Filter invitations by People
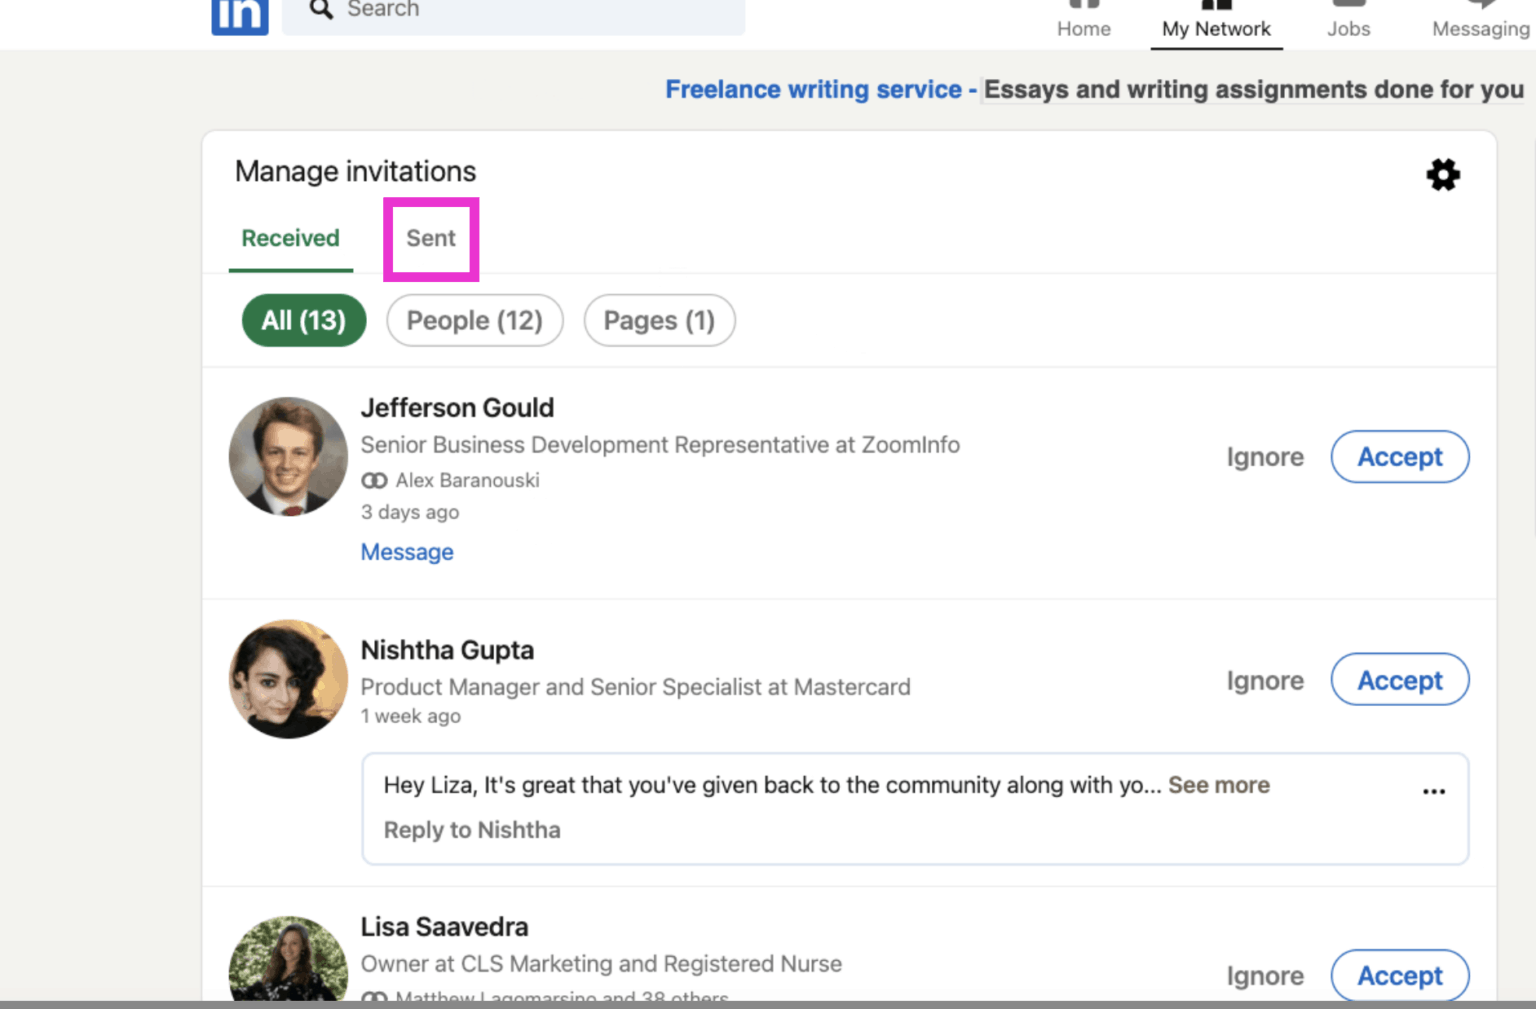Viewport: 1536px width, 1009px height. pyautogui.click(x=474, y=320)
